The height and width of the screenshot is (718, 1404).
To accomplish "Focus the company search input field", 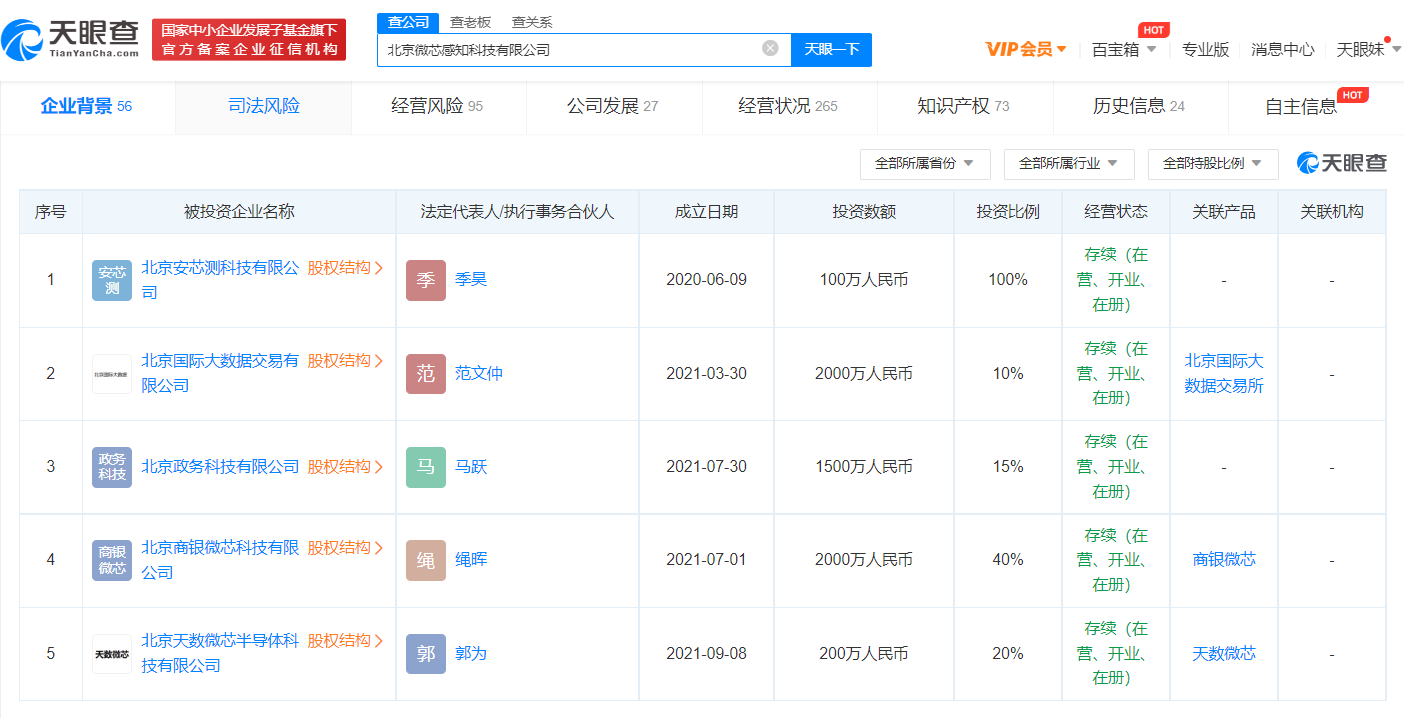I will click(x=570, y=49).
